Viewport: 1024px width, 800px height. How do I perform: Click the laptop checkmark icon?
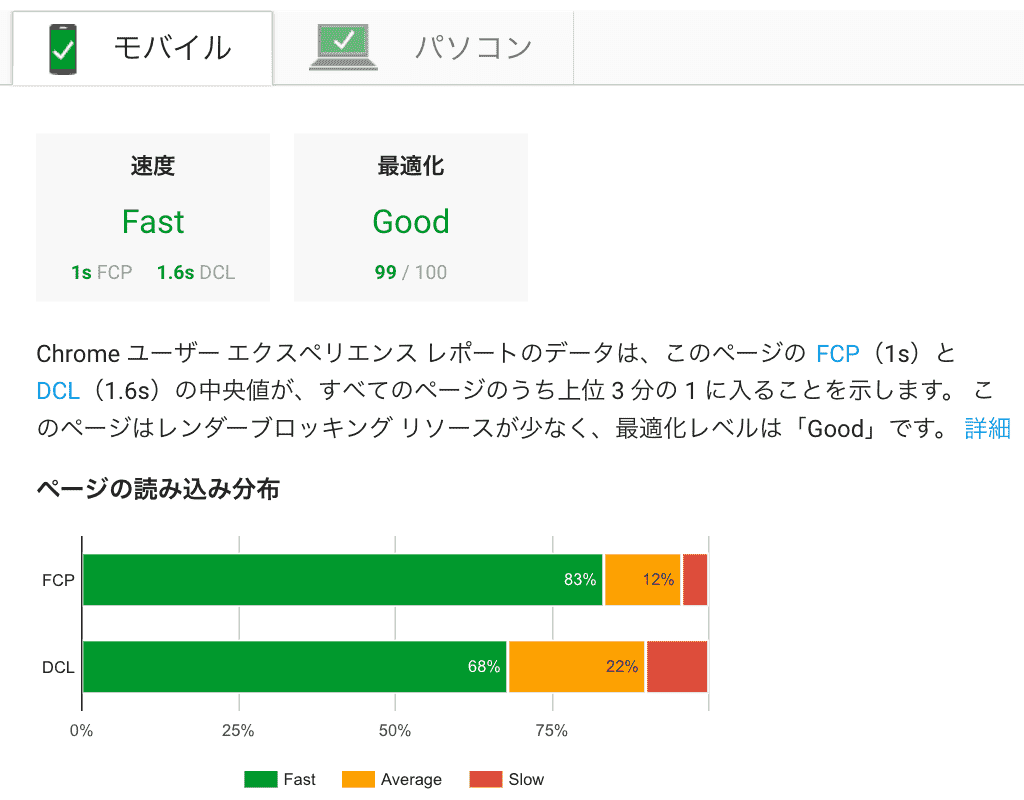click(343, 47)
